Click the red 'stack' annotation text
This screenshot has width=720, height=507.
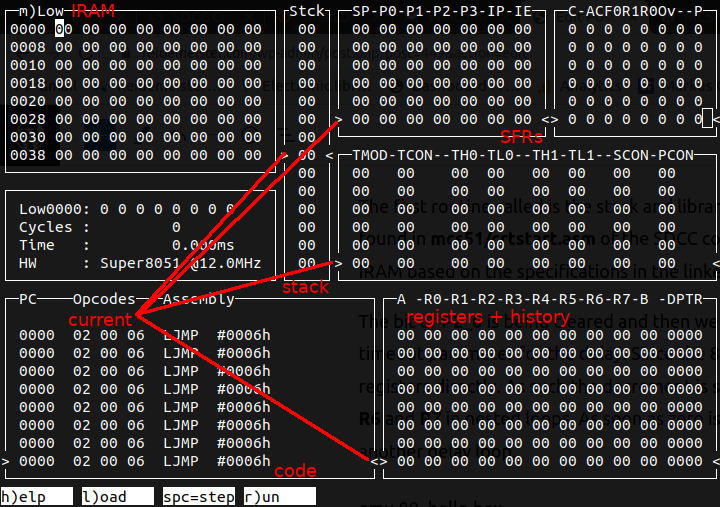[304, 287]
